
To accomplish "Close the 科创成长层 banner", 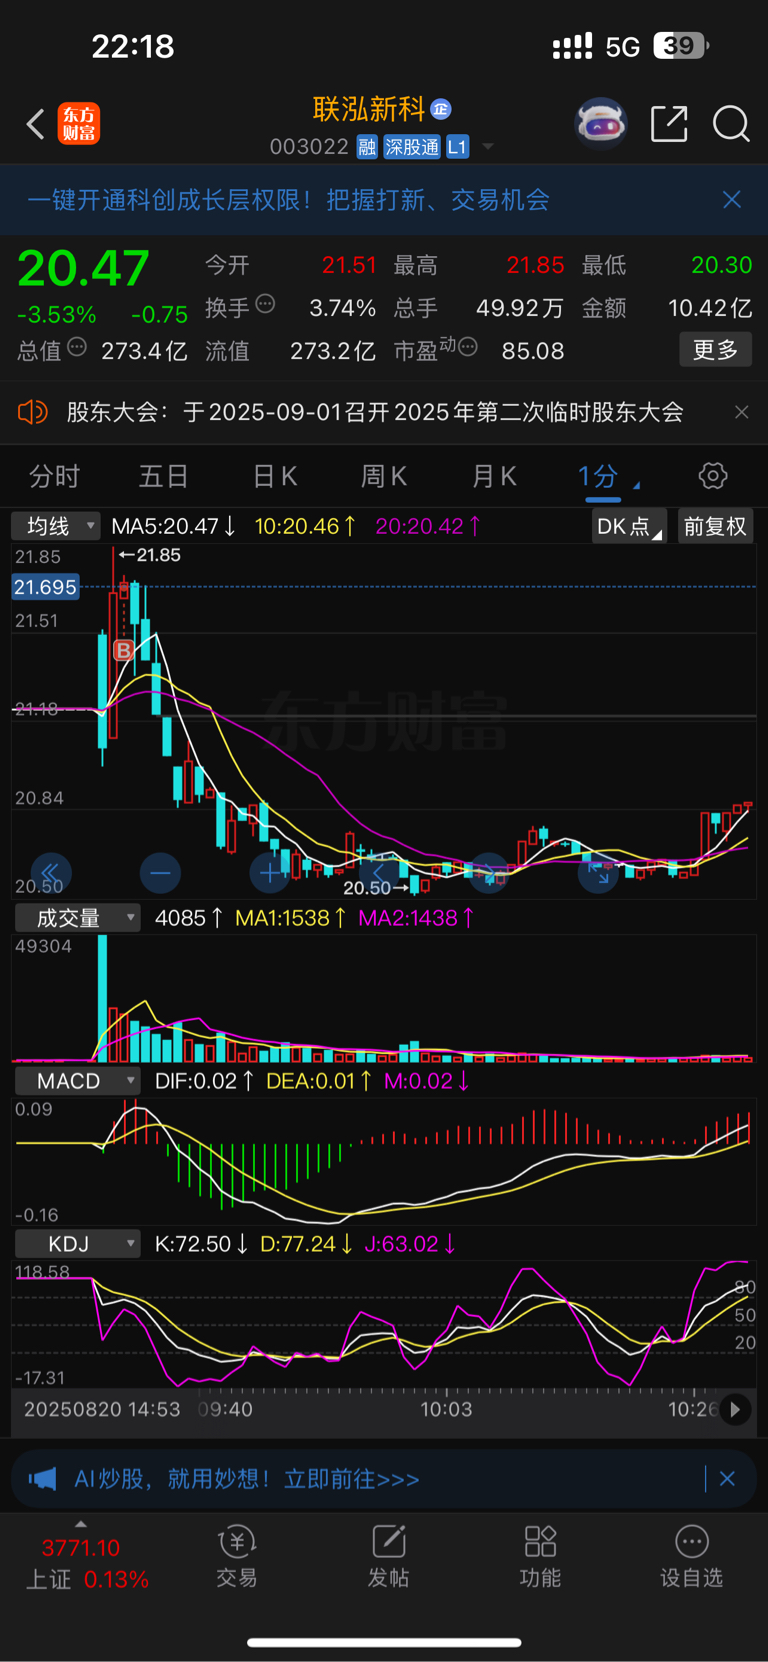I will pos(732,200).
